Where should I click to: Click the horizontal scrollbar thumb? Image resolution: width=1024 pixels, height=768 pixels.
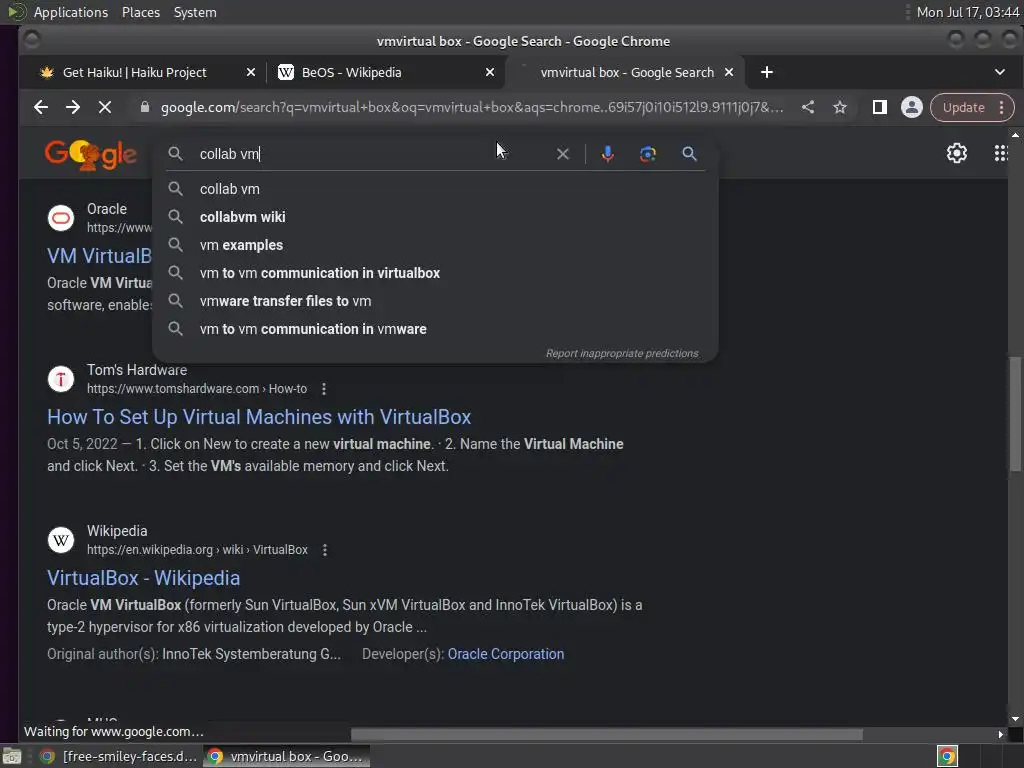[x=607, y=735]
